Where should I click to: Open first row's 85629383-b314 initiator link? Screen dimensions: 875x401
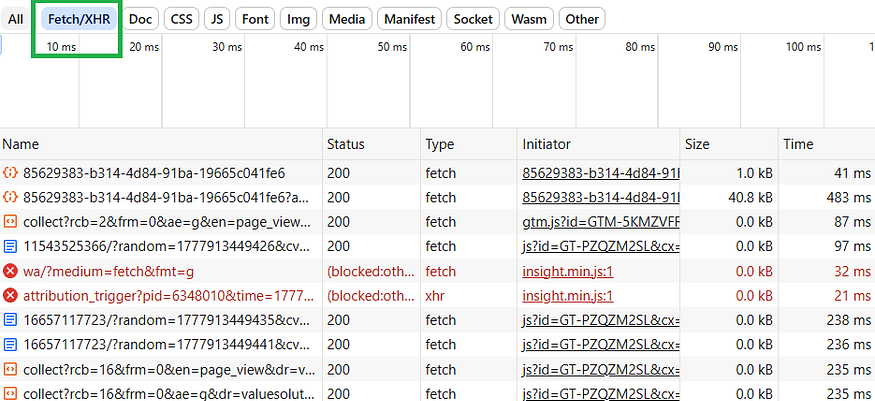pos(600,173)
